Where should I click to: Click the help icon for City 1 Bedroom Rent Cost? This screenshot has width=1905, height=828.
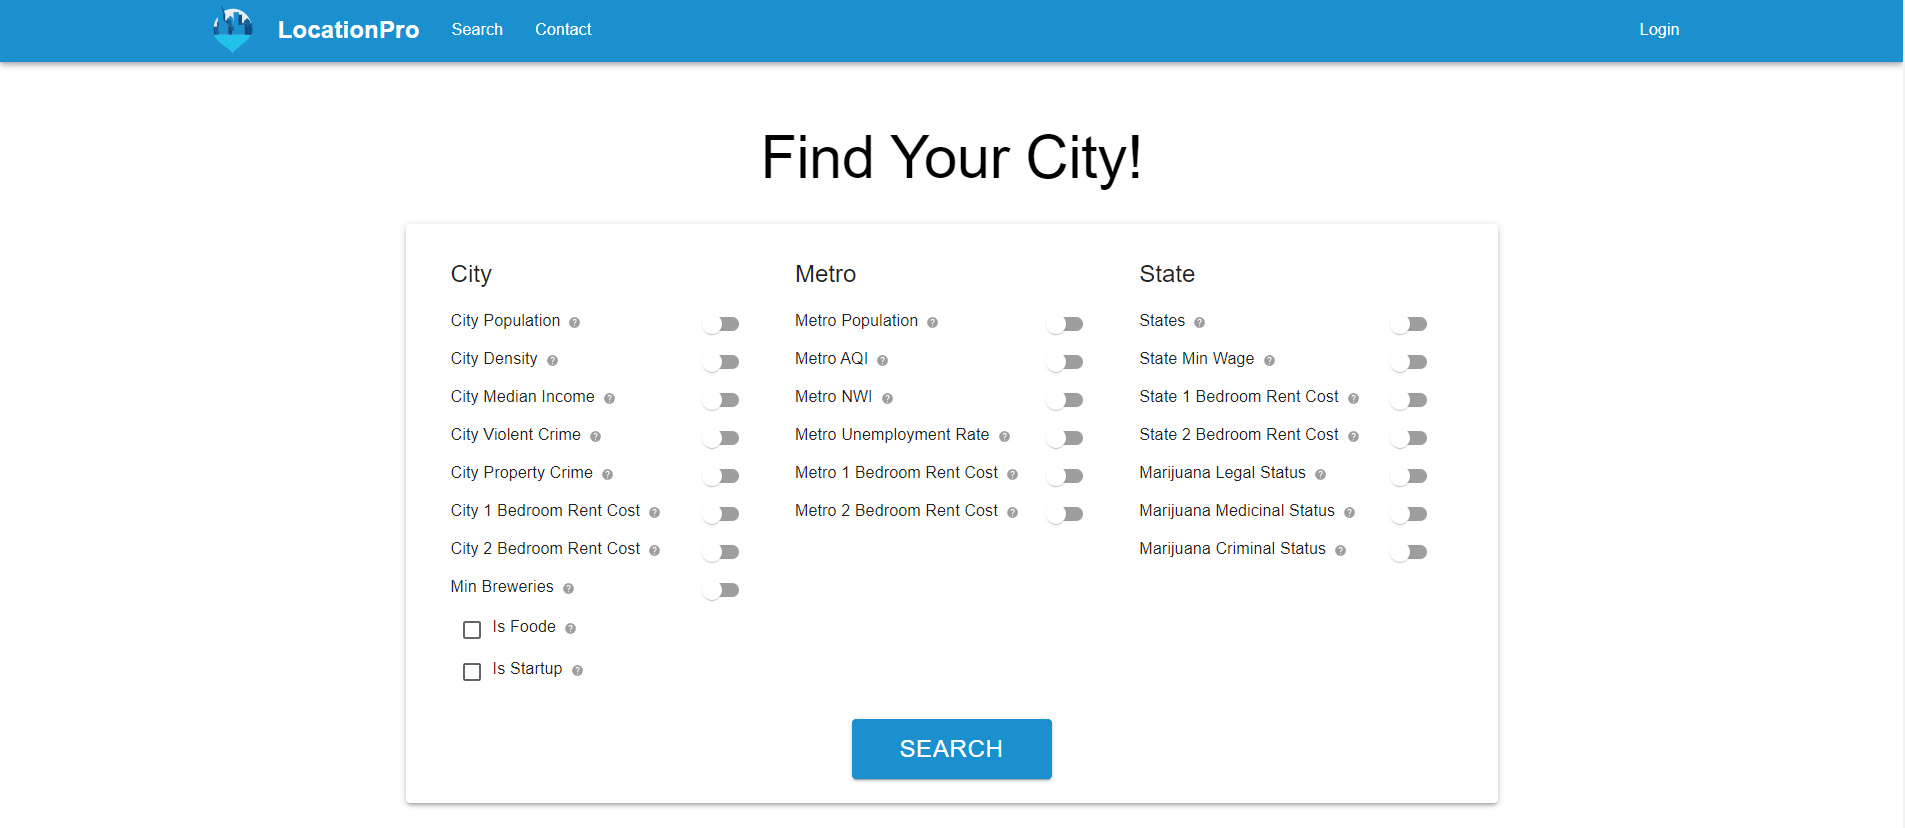(x=654, y=512)
